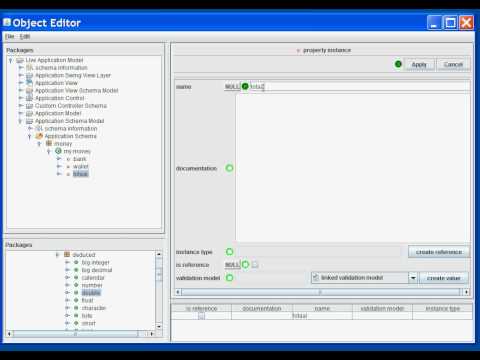The width and height of the screenshot is (480, 360).
Task: Click the NULL toggle in the name row
Action: [x=232, y=87]
